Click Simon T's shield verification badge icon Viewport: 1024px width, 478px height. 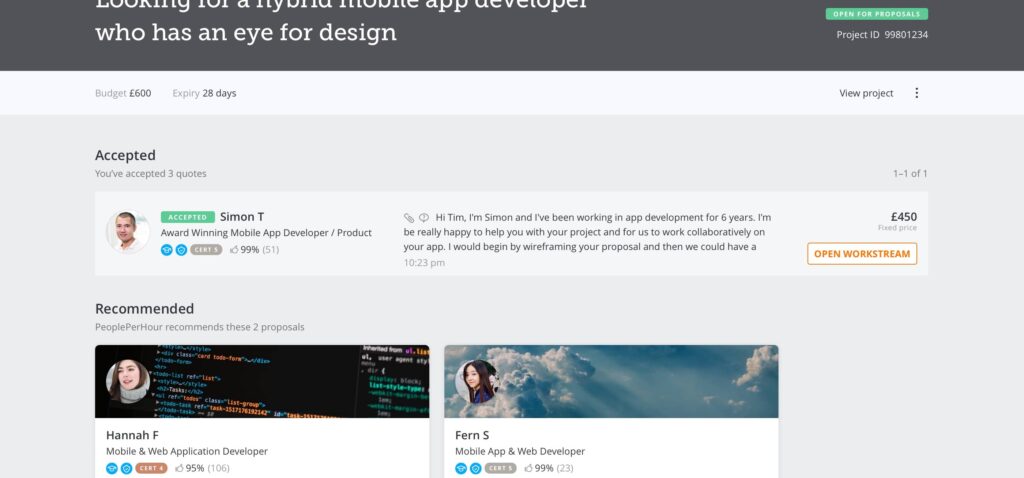(x=181, y=249)
